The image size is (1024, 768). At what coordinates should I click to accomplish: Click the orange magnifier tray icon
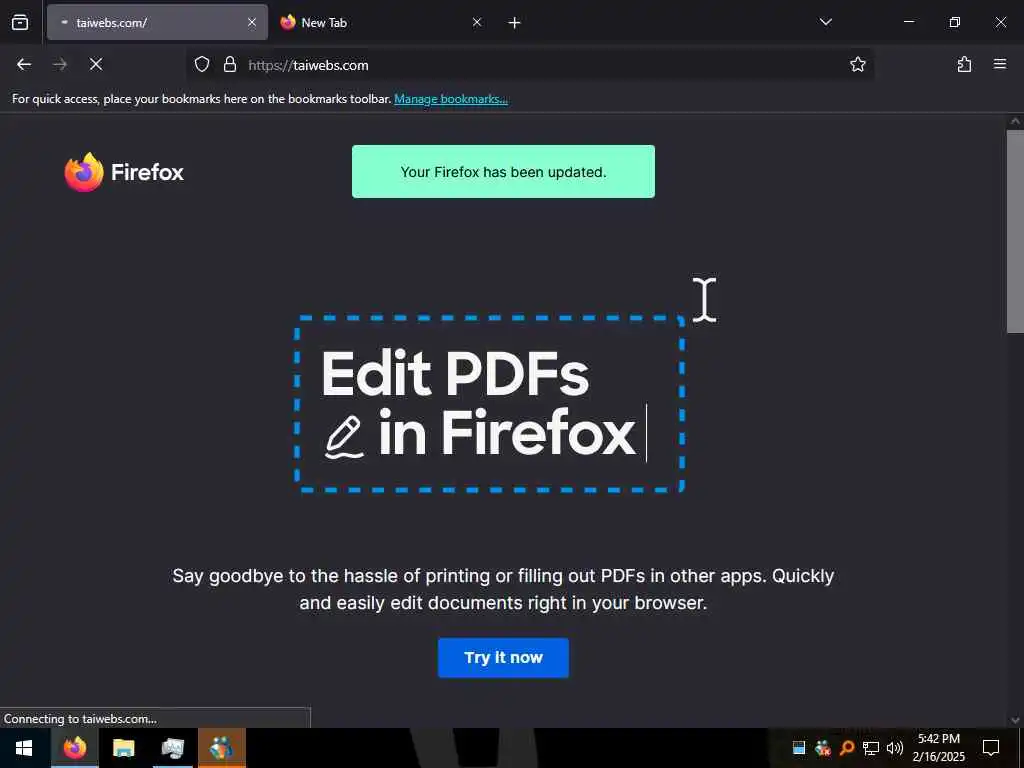847,748
